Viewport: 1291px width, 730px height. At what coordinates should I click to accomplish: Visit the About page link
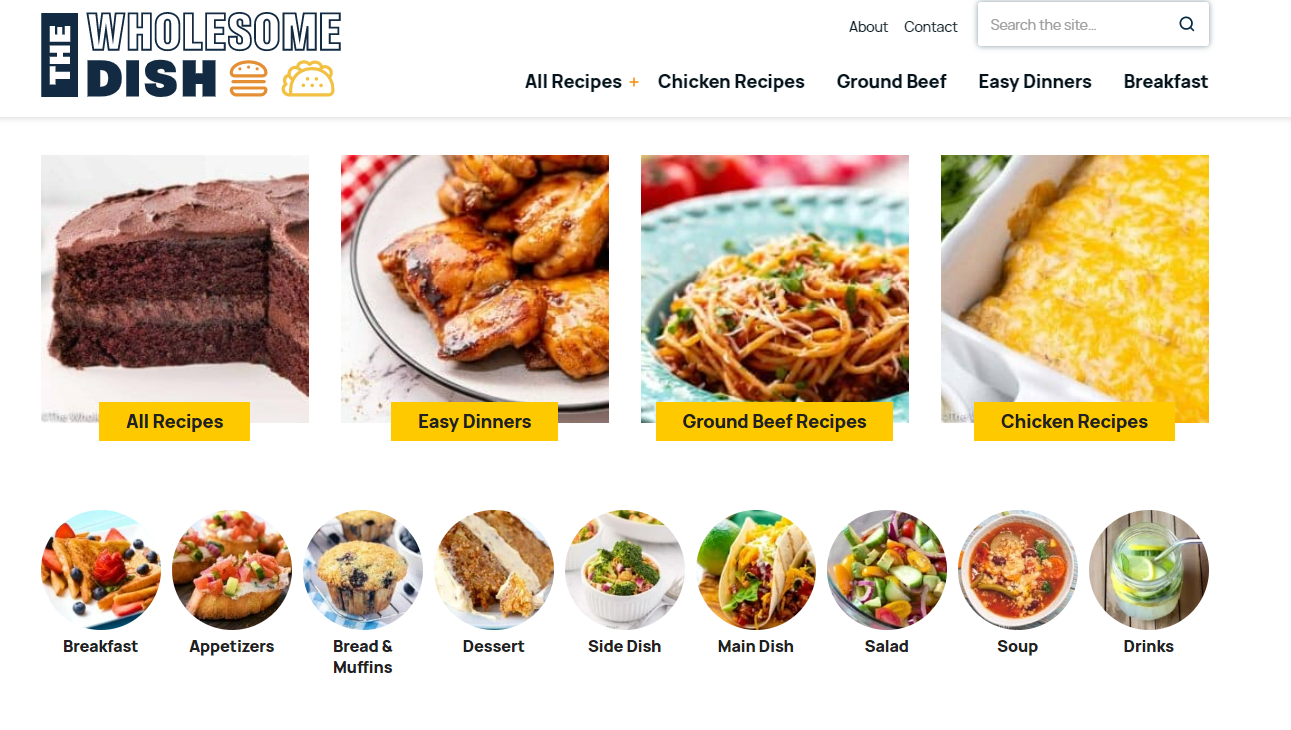point(868,27)
